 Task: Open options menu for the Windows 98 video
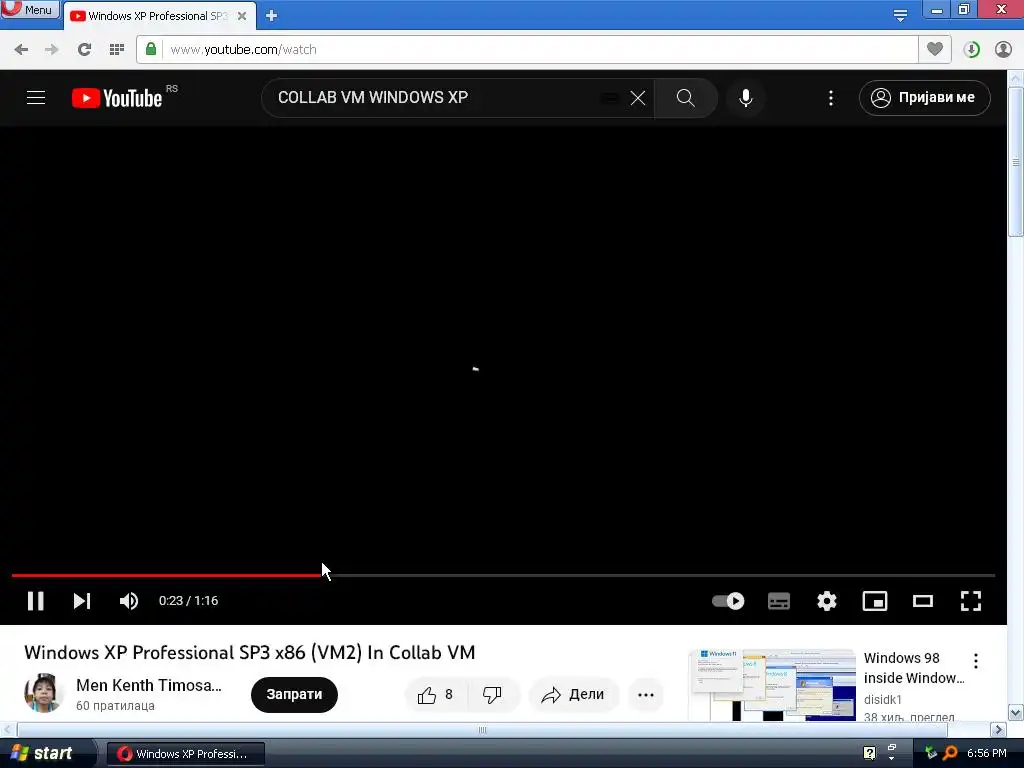click(976, 661)
